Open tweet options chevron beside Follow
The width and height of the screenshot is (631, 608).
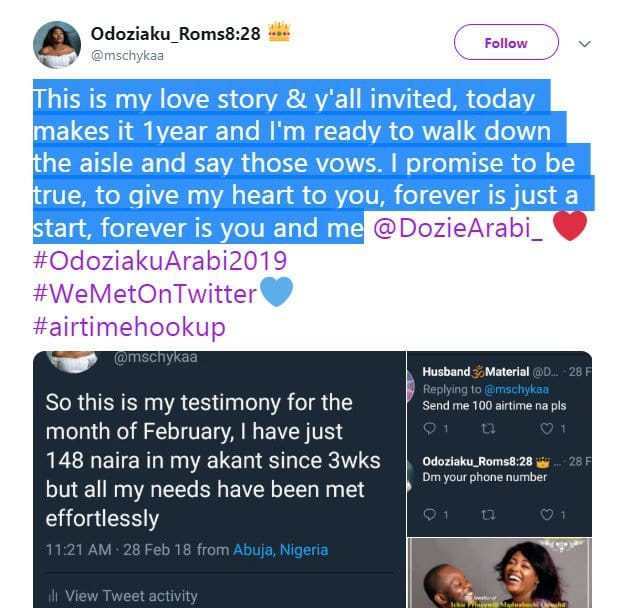tap(585, 44)
